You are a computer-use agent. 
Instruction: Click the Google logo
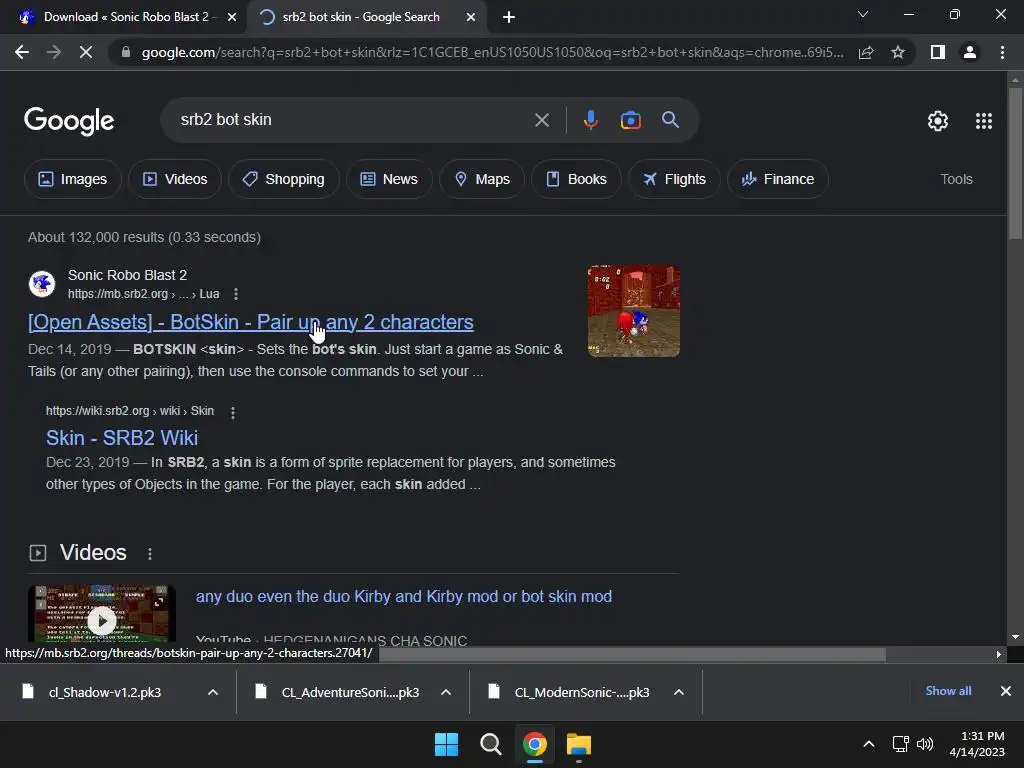pyautogui.click(x=69, y=121)
